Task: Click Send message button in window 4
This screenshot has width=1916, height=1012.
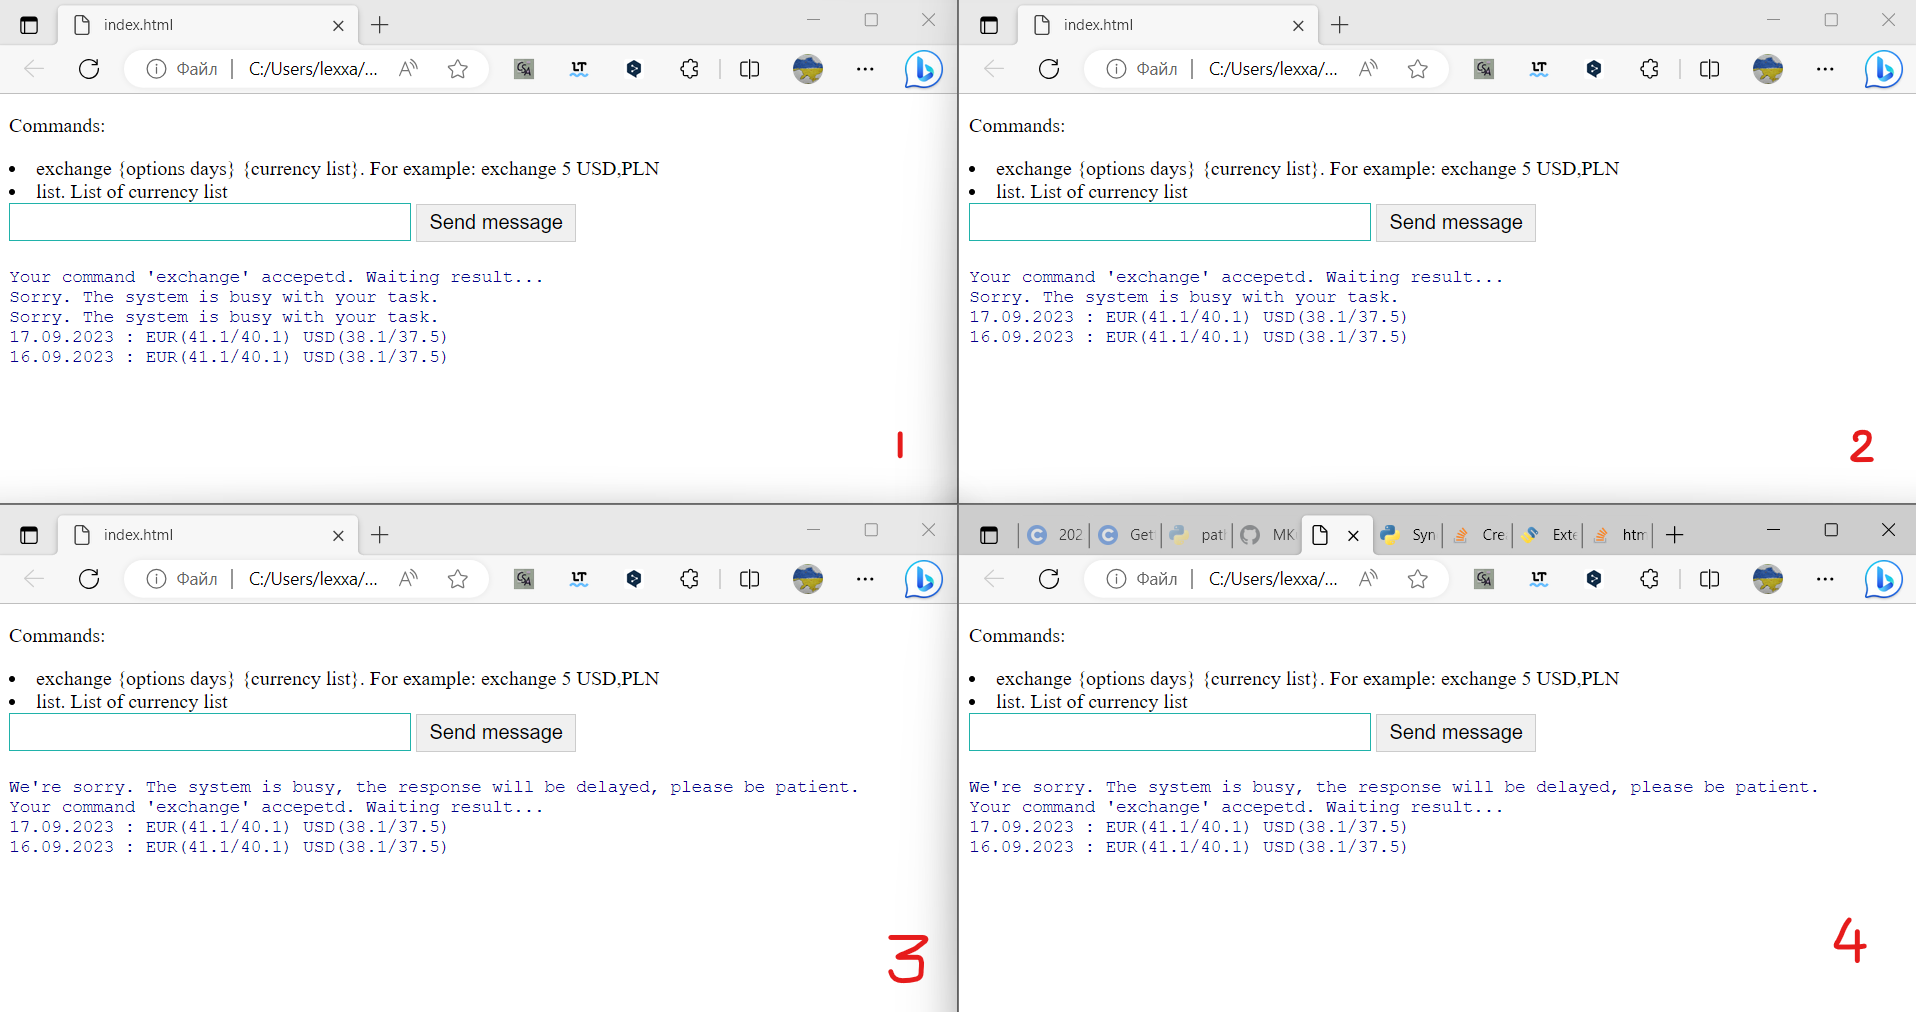Action: click(1456, 732)
